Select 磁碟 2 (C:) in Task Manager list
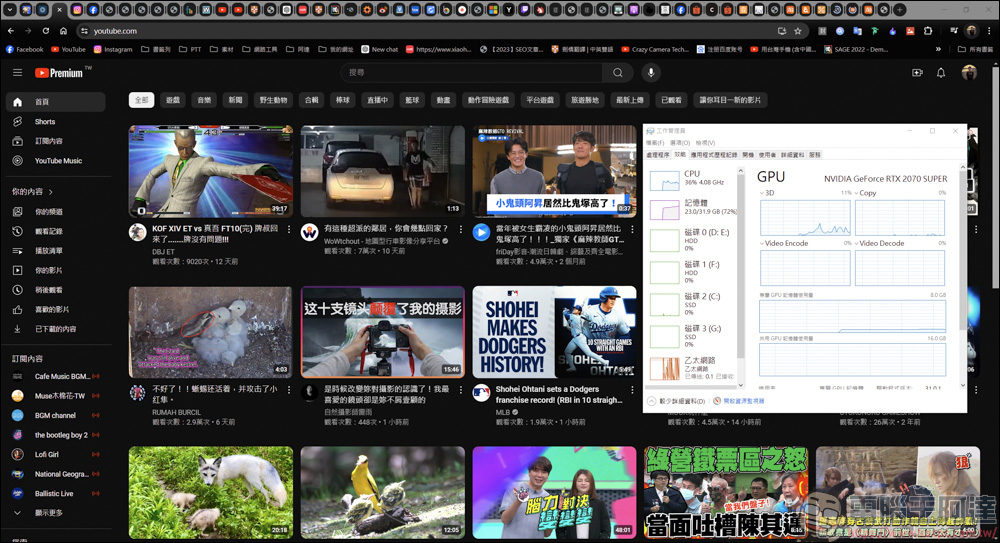Screen dimensions: 1000x543 (691, 304)
